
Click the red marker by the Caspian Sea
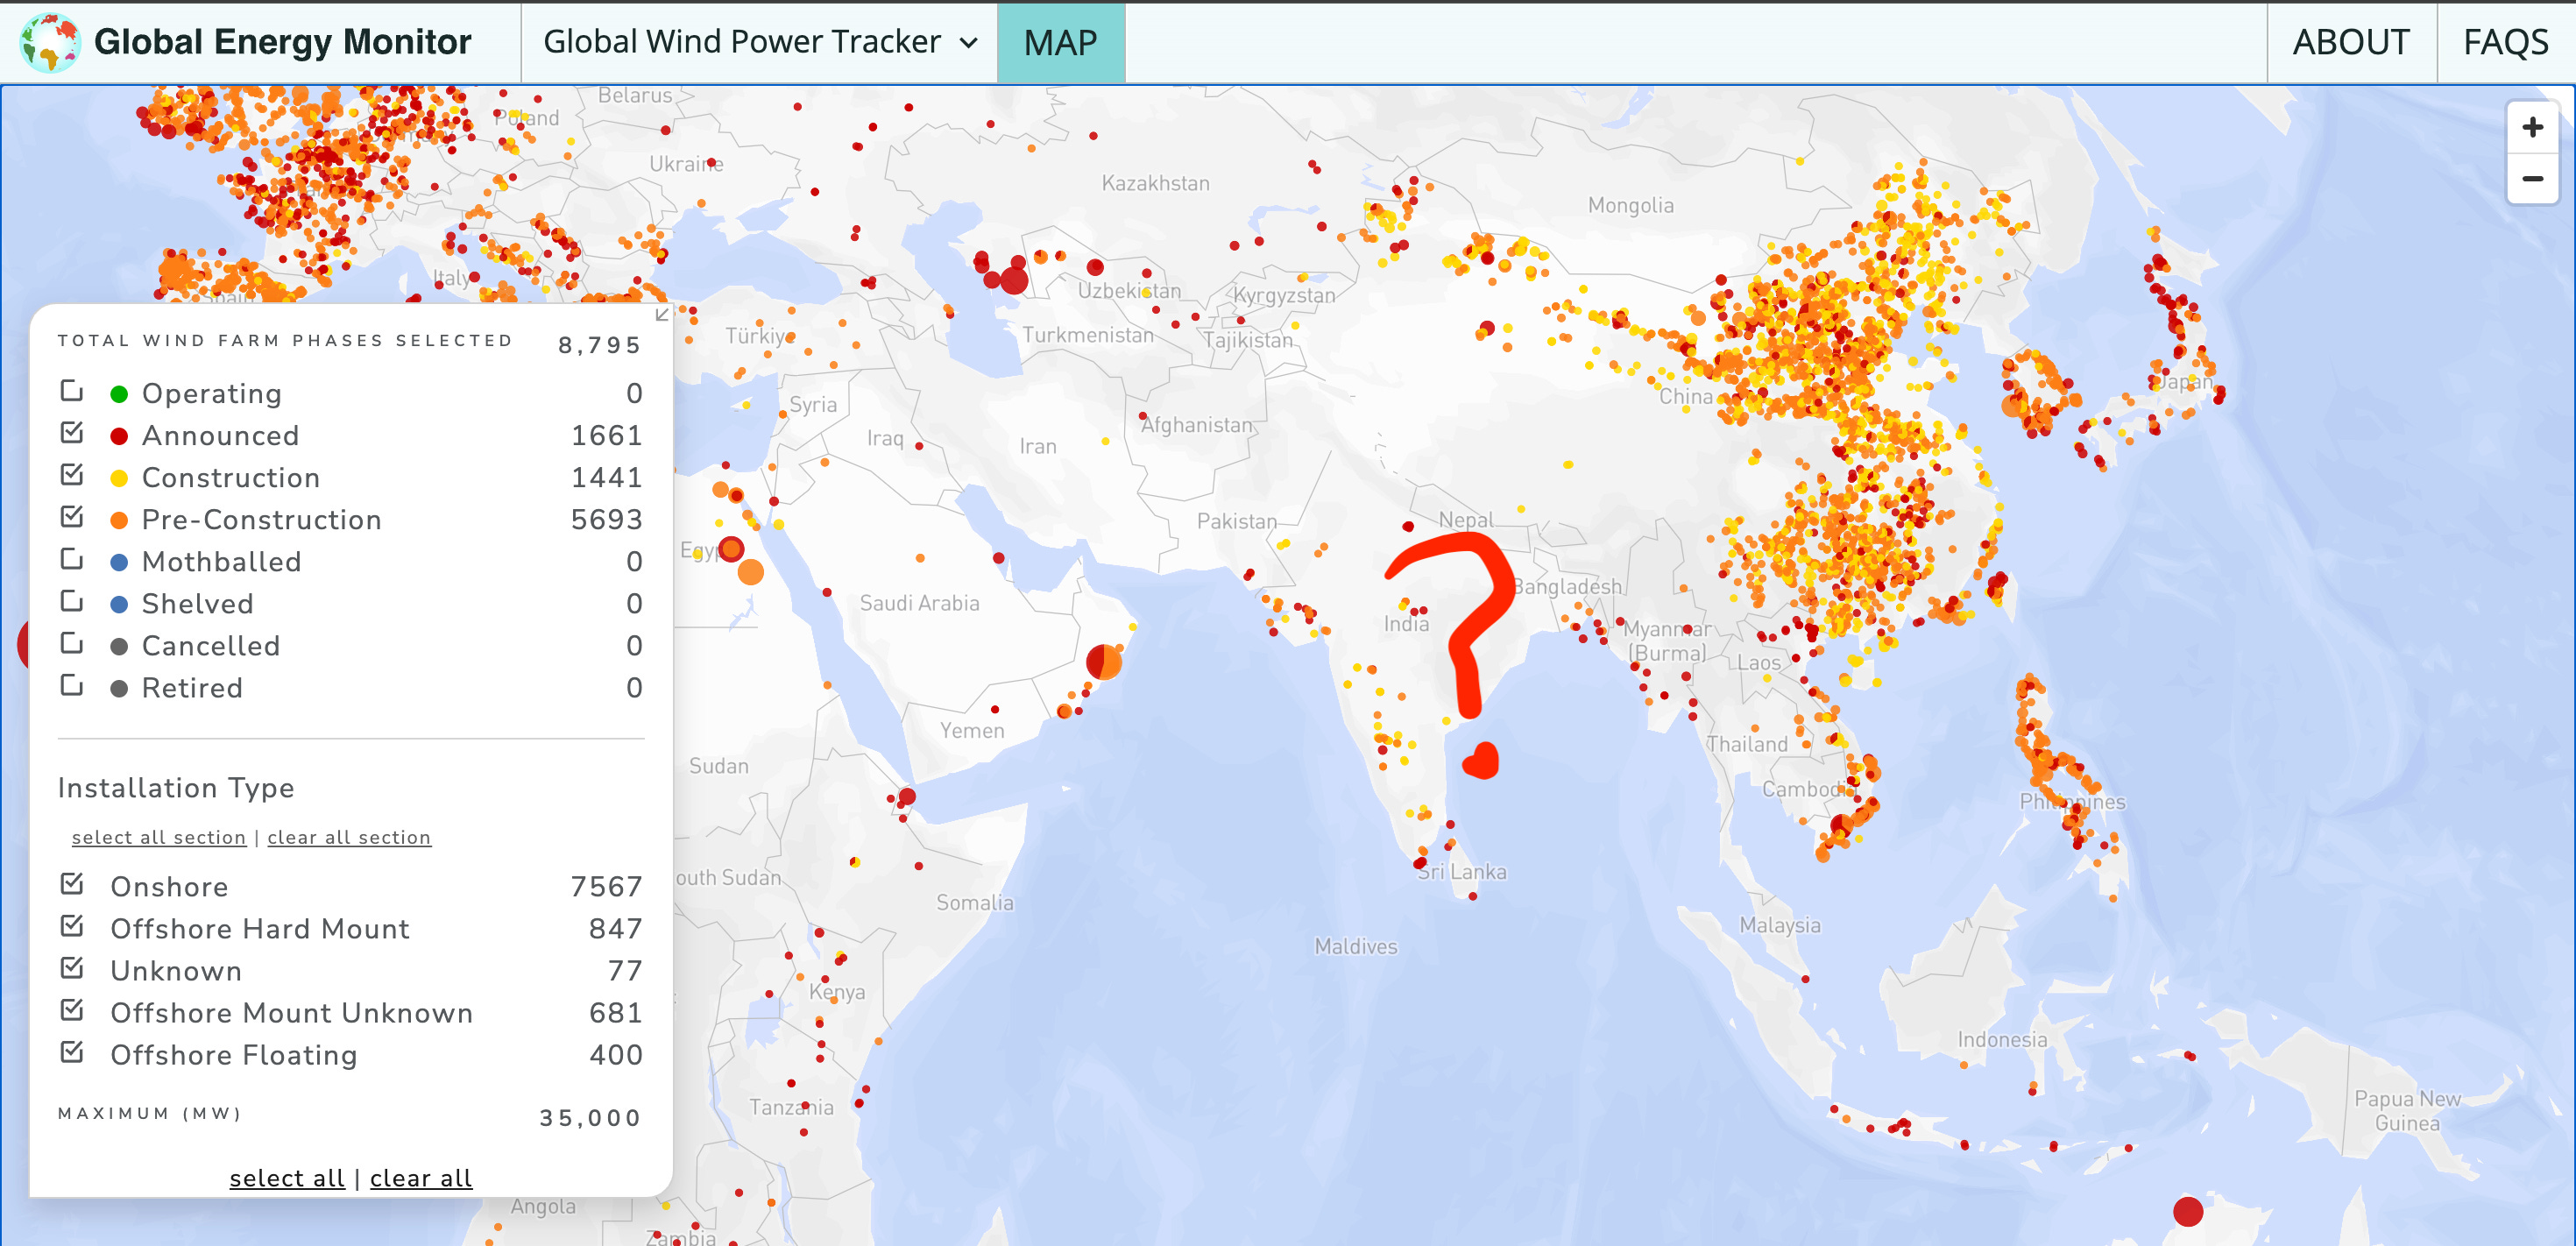click(x=1013, y=280)
